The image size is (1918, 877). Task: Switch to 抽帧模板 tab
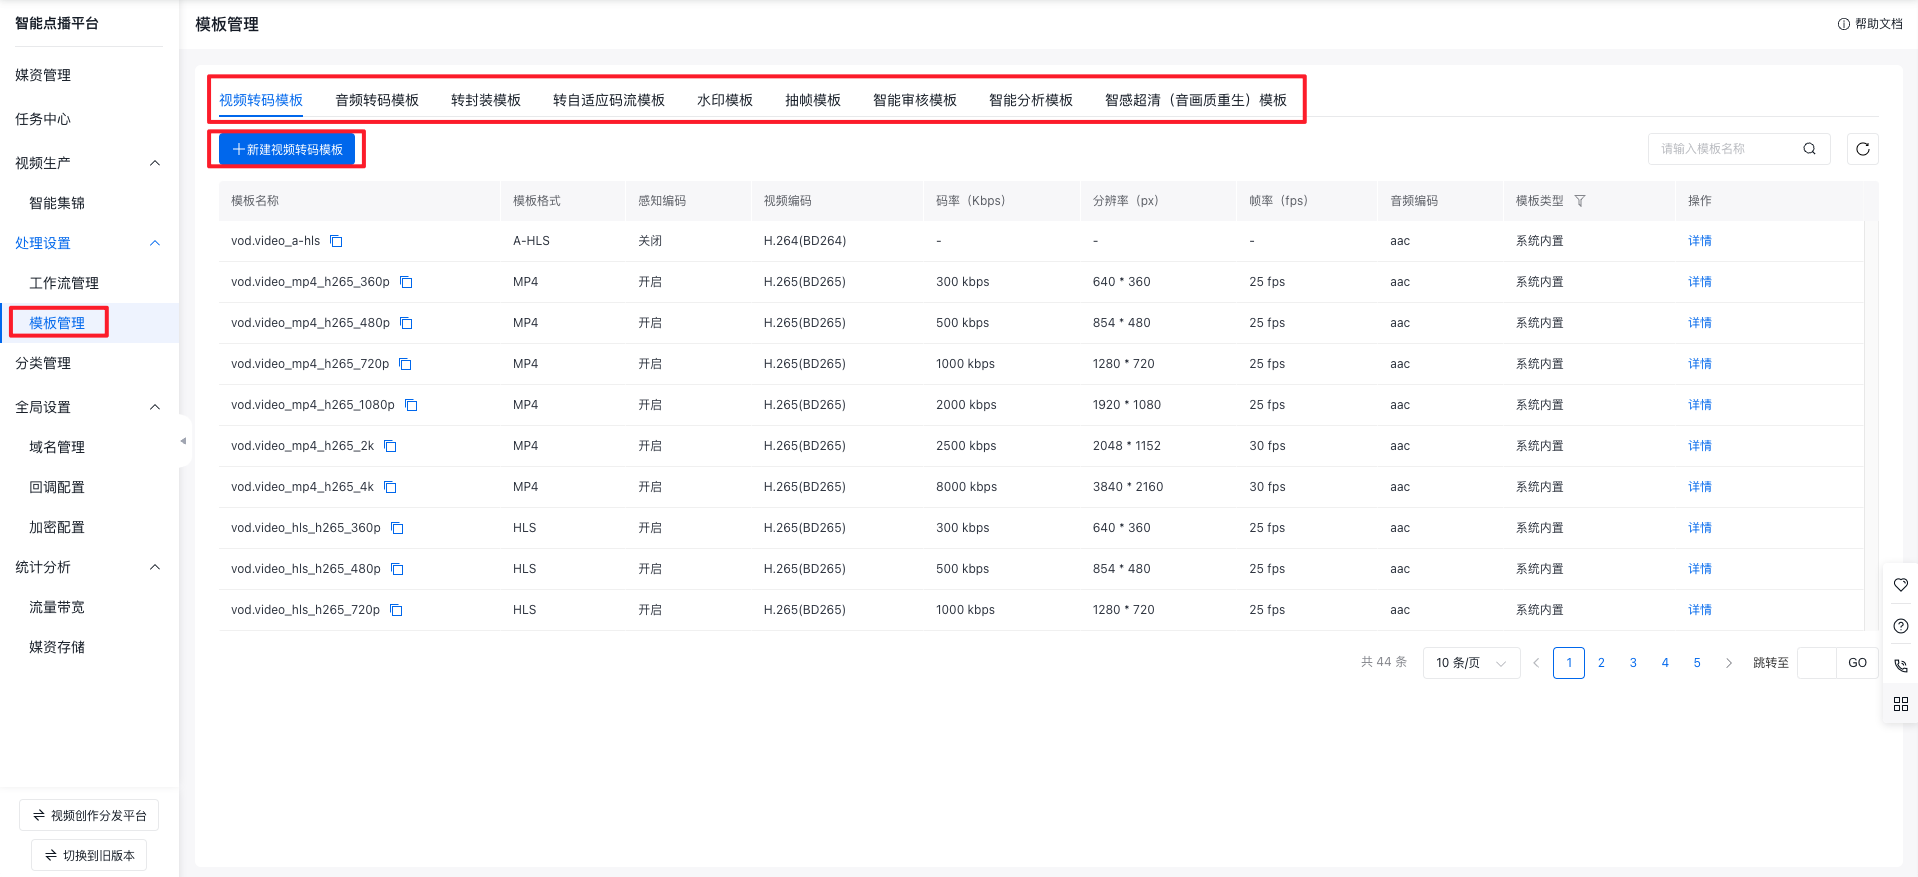coord(813,100)
